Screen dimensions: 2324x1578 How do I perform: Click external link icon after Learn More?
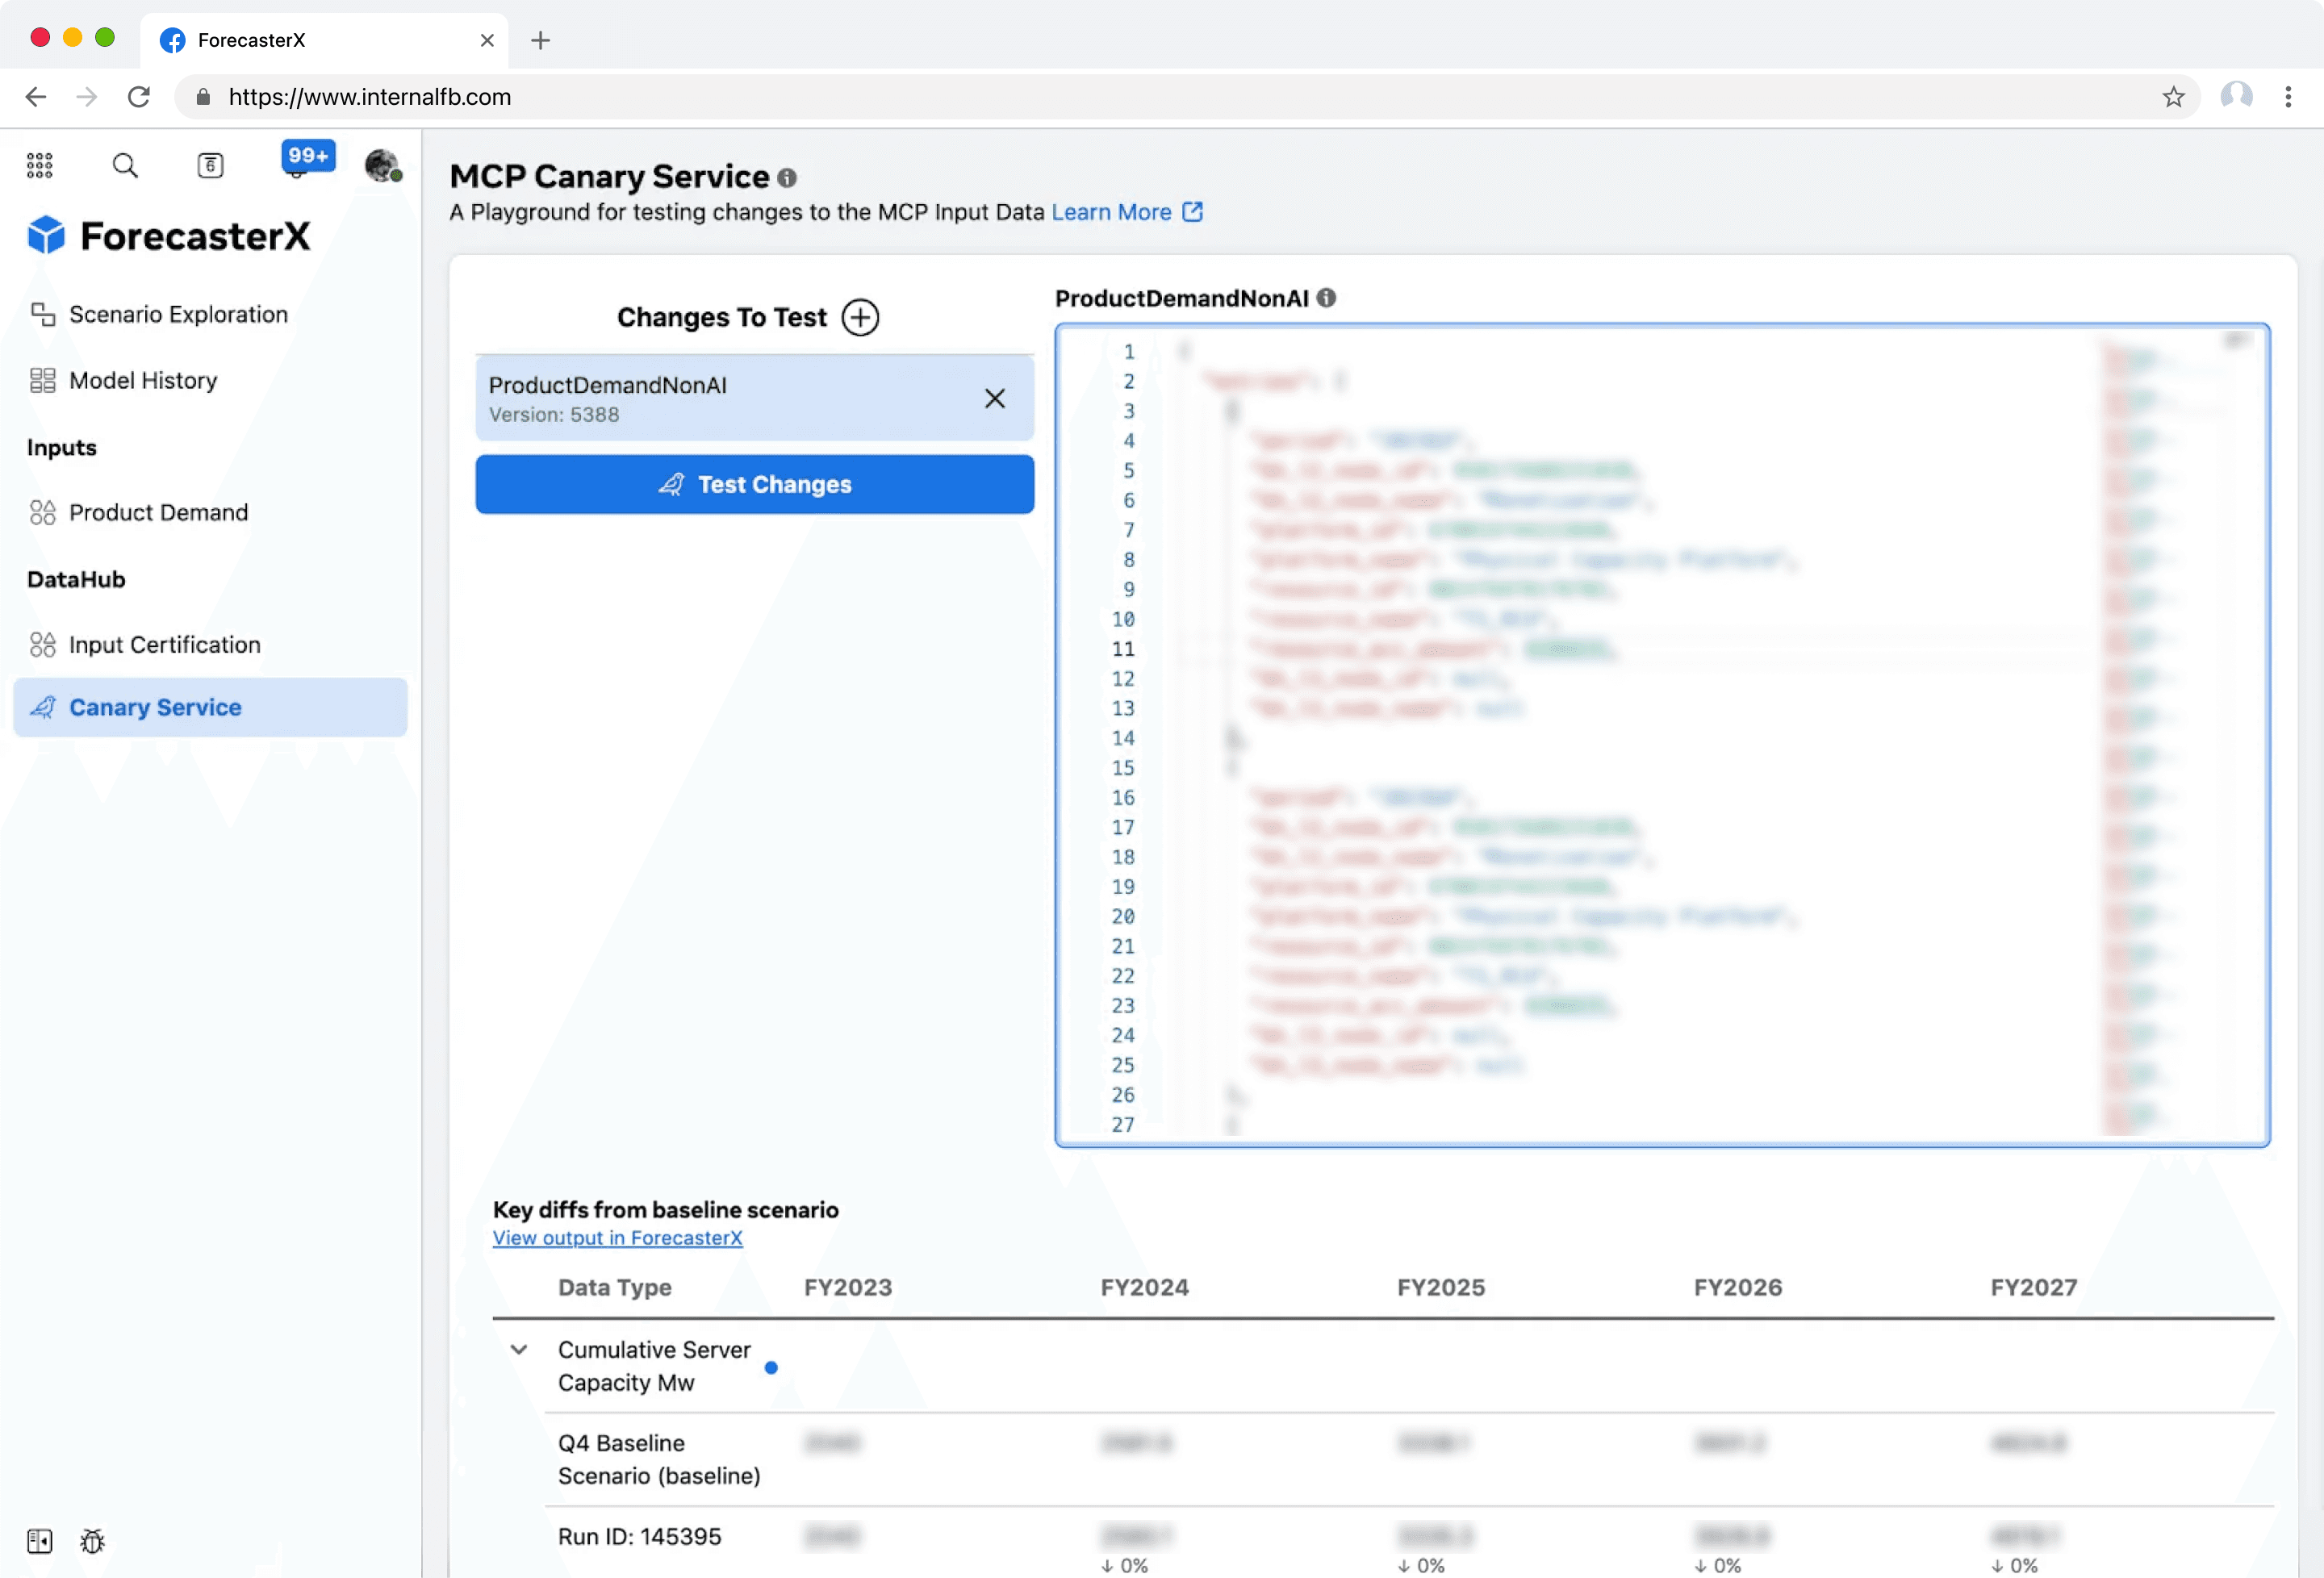(x=1193, y=212)
